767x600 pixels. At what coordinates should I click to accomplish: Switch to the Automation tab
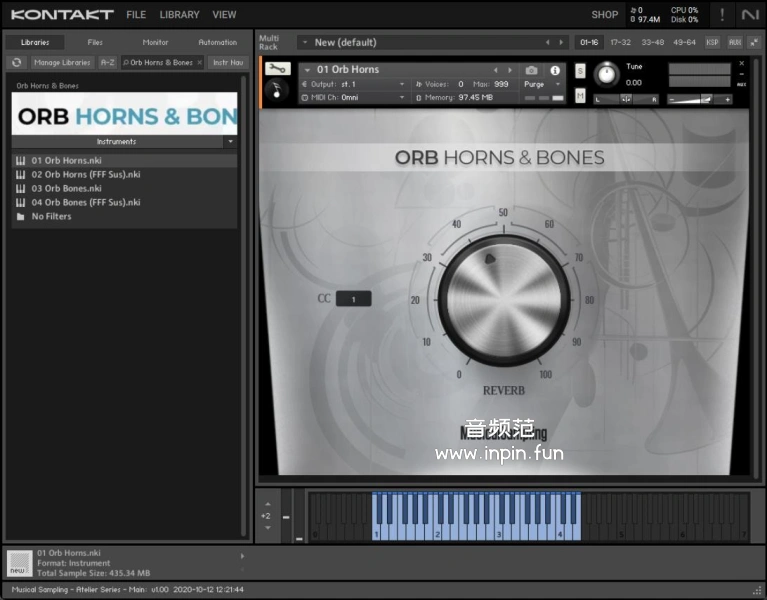[x=217, y=42]
